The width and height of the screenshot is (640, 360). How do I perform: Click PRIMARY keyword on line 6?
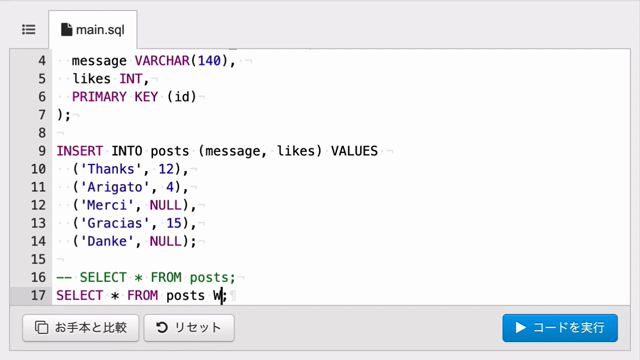99,97
